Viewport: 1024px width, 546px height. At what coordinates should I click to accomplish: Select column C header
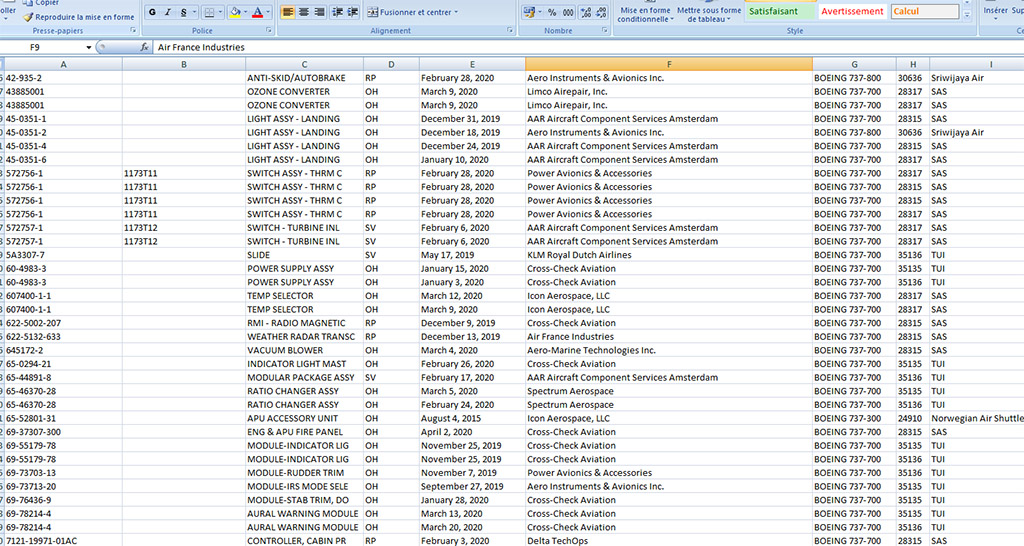coord(304,64)
